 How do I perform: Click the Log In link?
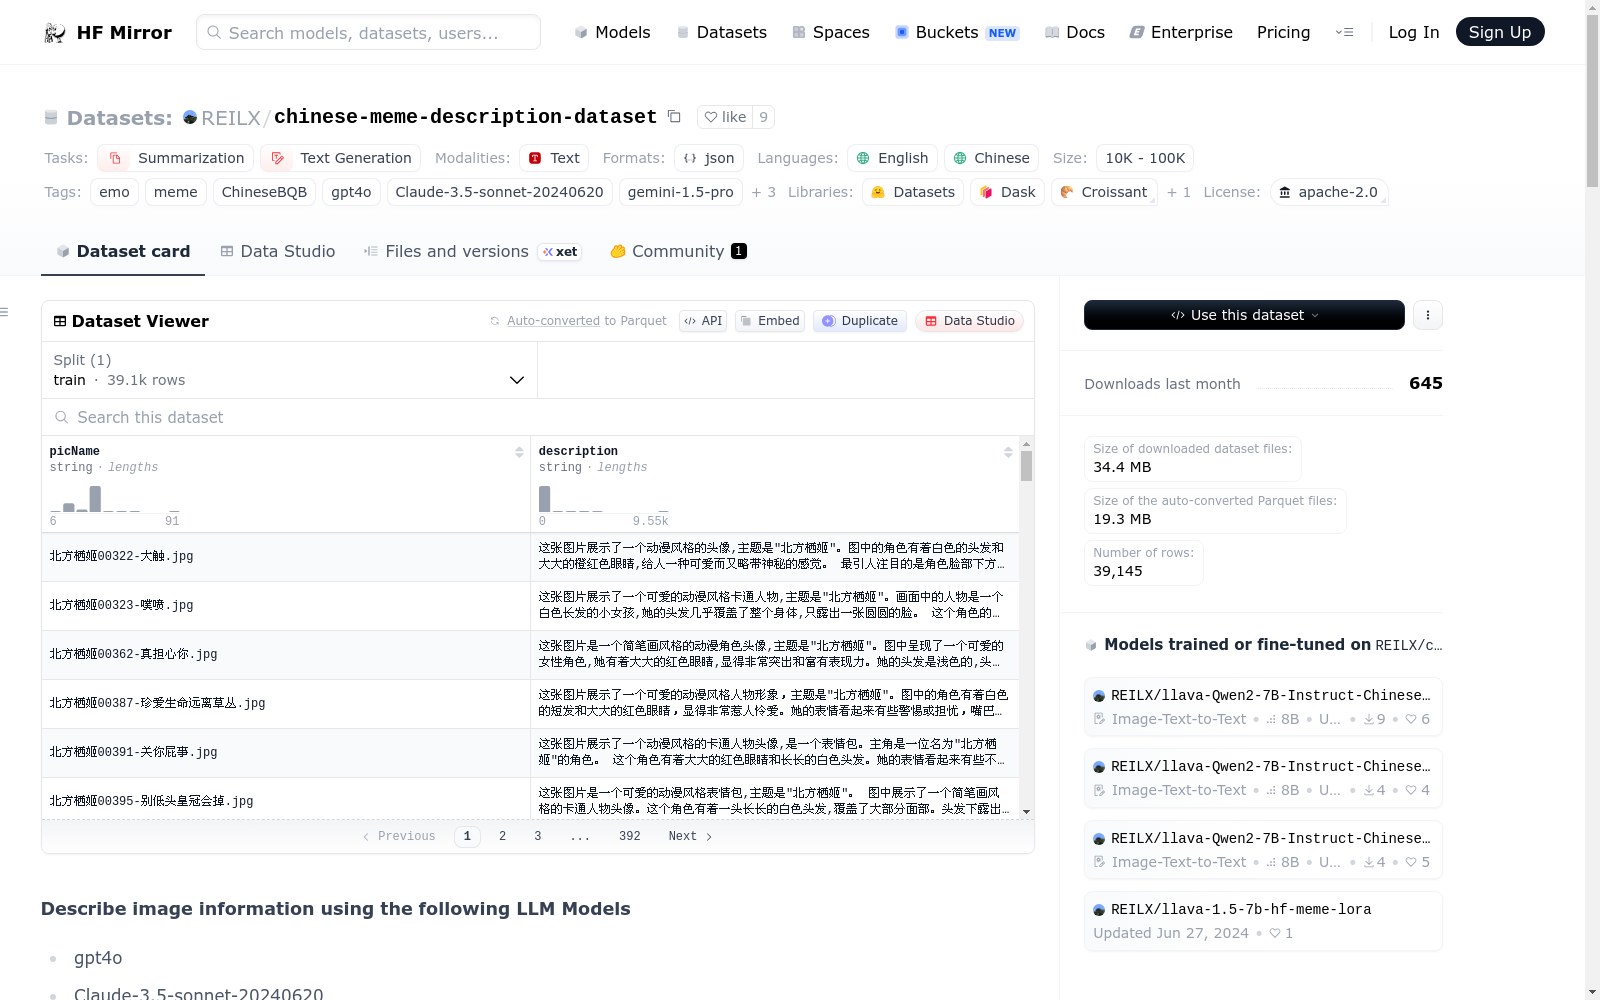click(1413, 33)
